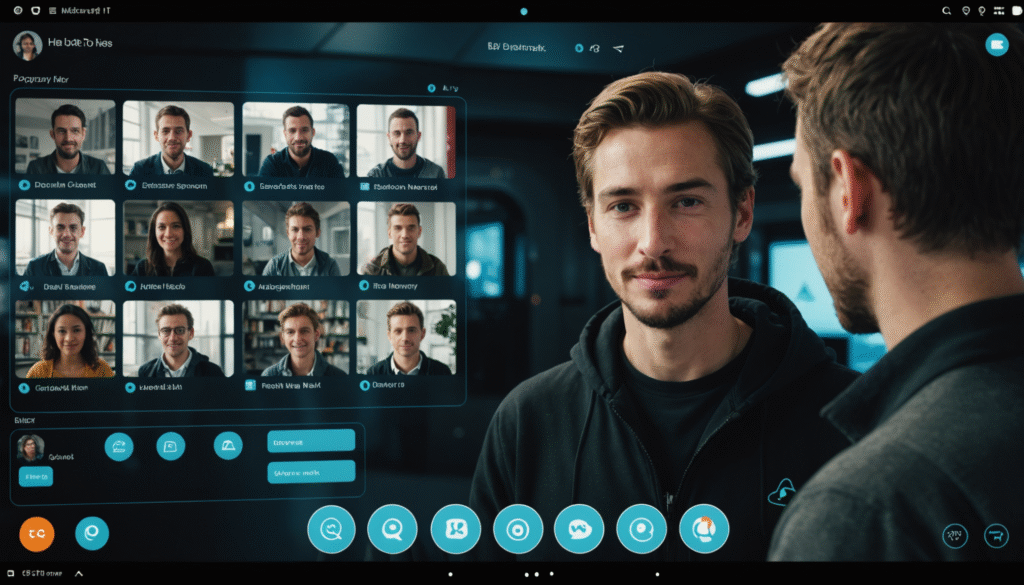
Task: Click the screen-shaped round icon in the lower-left panel
Action: 170,446
